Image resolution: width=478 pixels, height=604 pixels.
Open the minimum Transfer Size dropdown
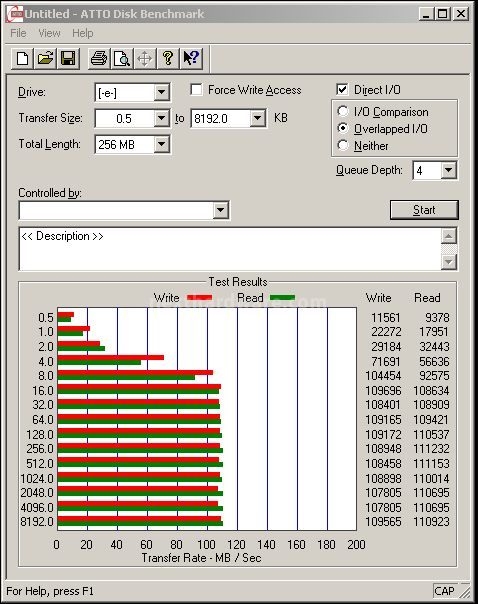tap(161, 118)
